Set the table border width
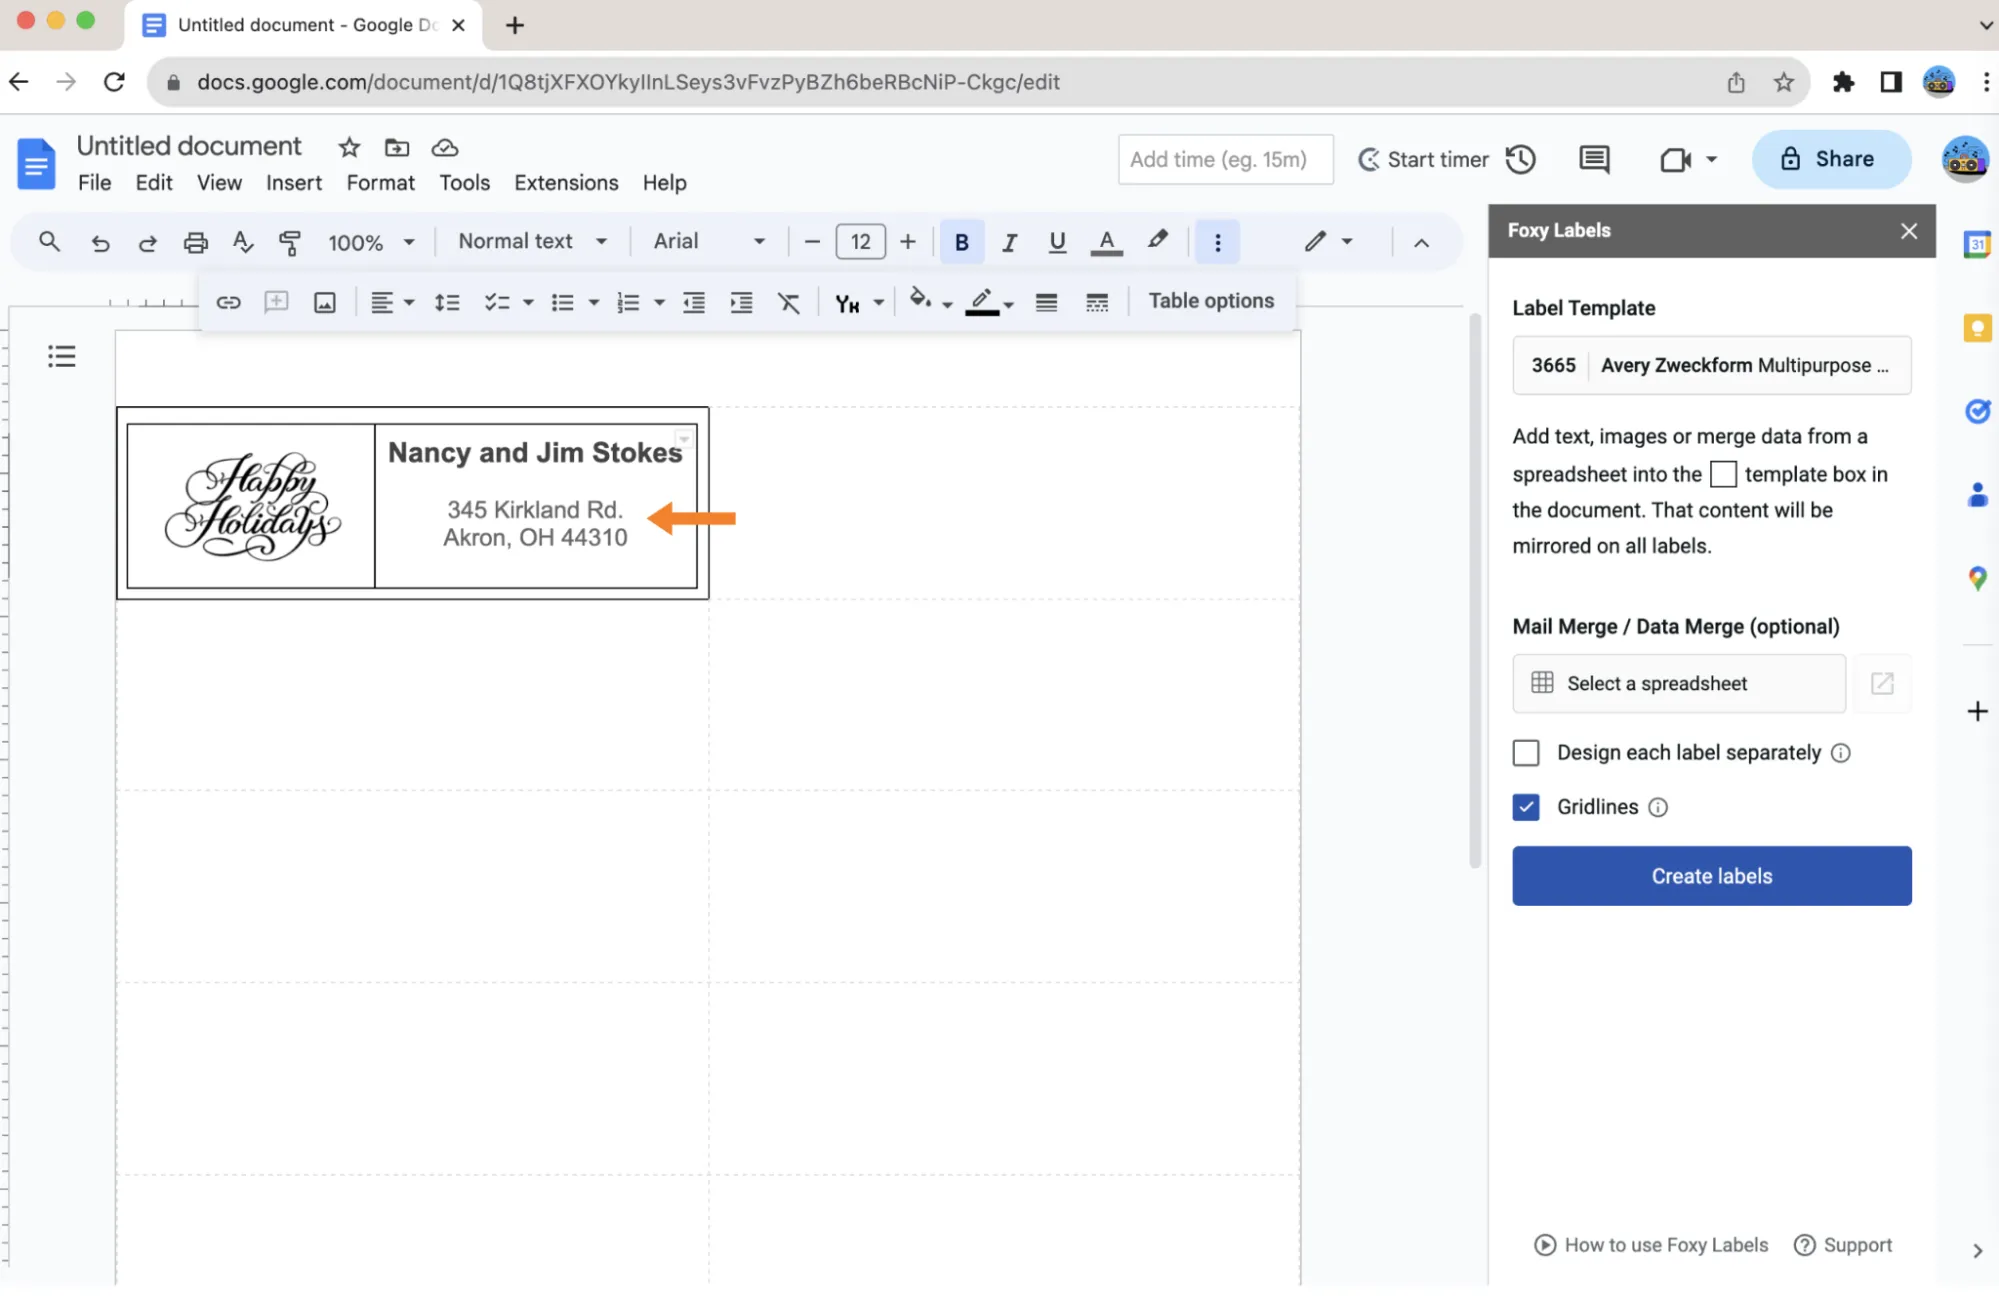1999x1300 pixels. click(1046, 302)
